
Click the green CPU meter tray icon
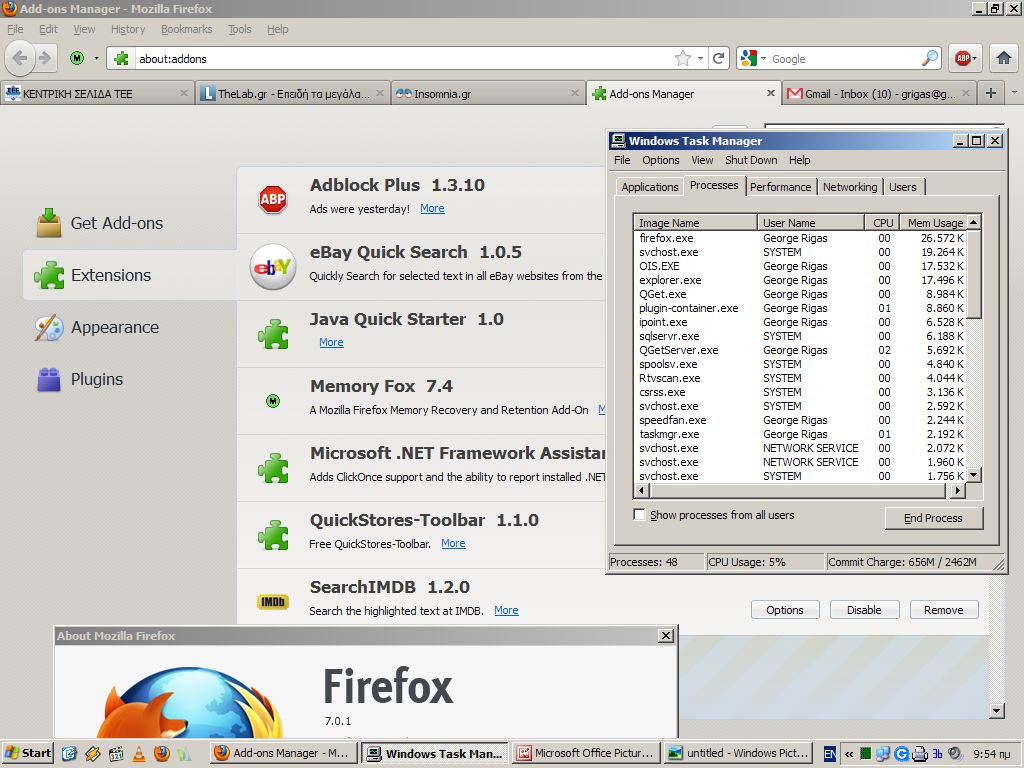point(865,754)
